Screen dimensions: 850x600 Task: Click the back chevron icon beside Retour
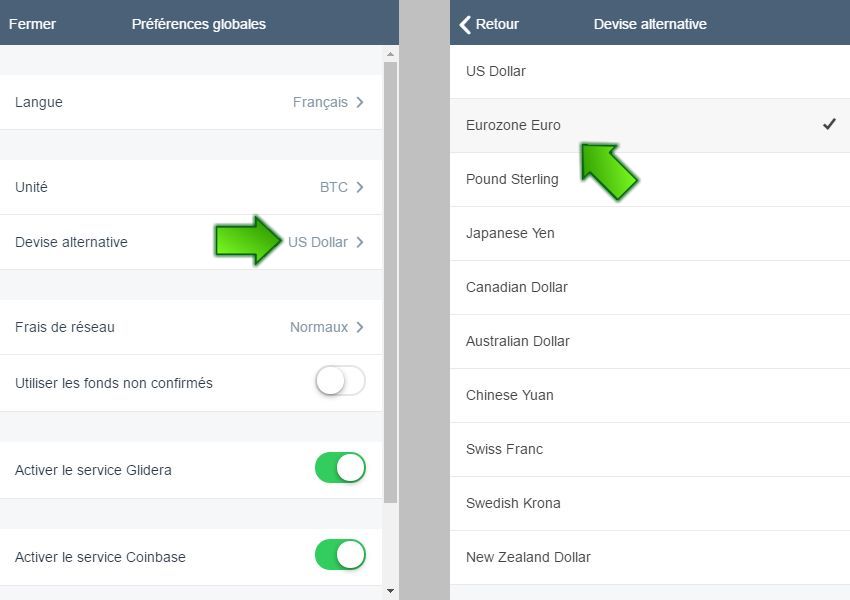[x=465, y=24]
